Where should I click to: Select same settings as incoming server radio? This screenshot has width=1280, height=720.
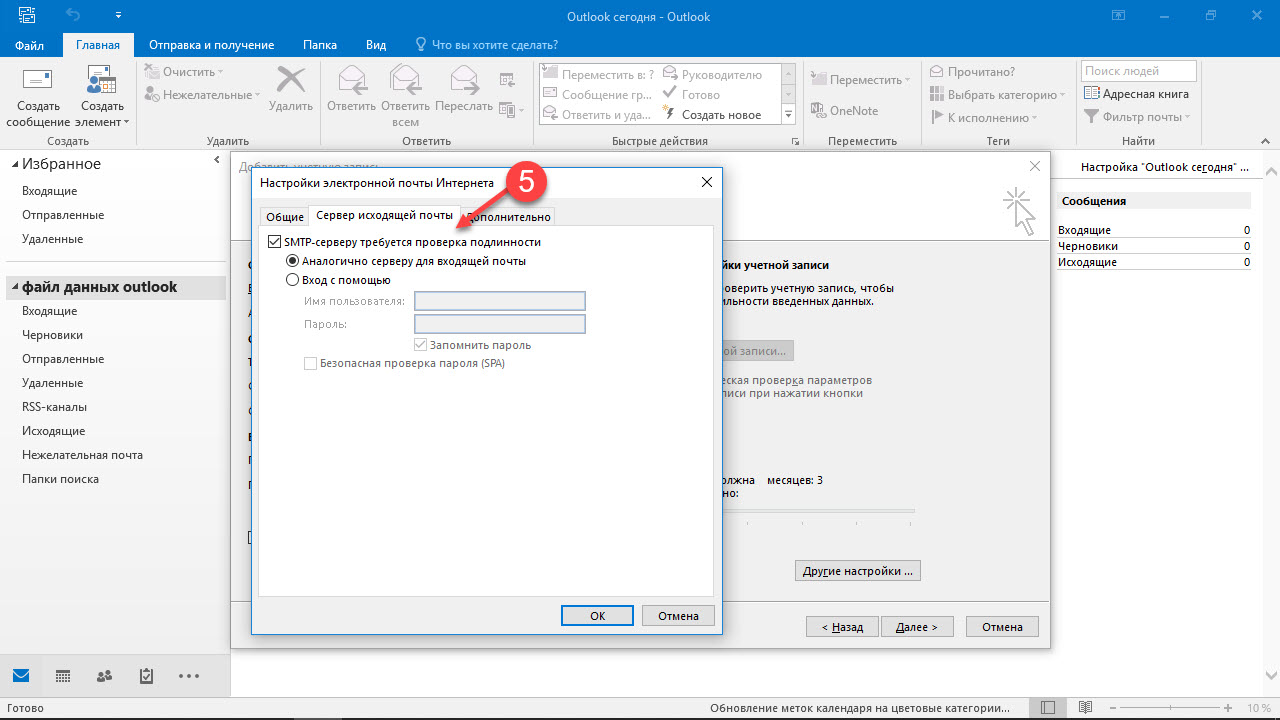pos(293,261)
